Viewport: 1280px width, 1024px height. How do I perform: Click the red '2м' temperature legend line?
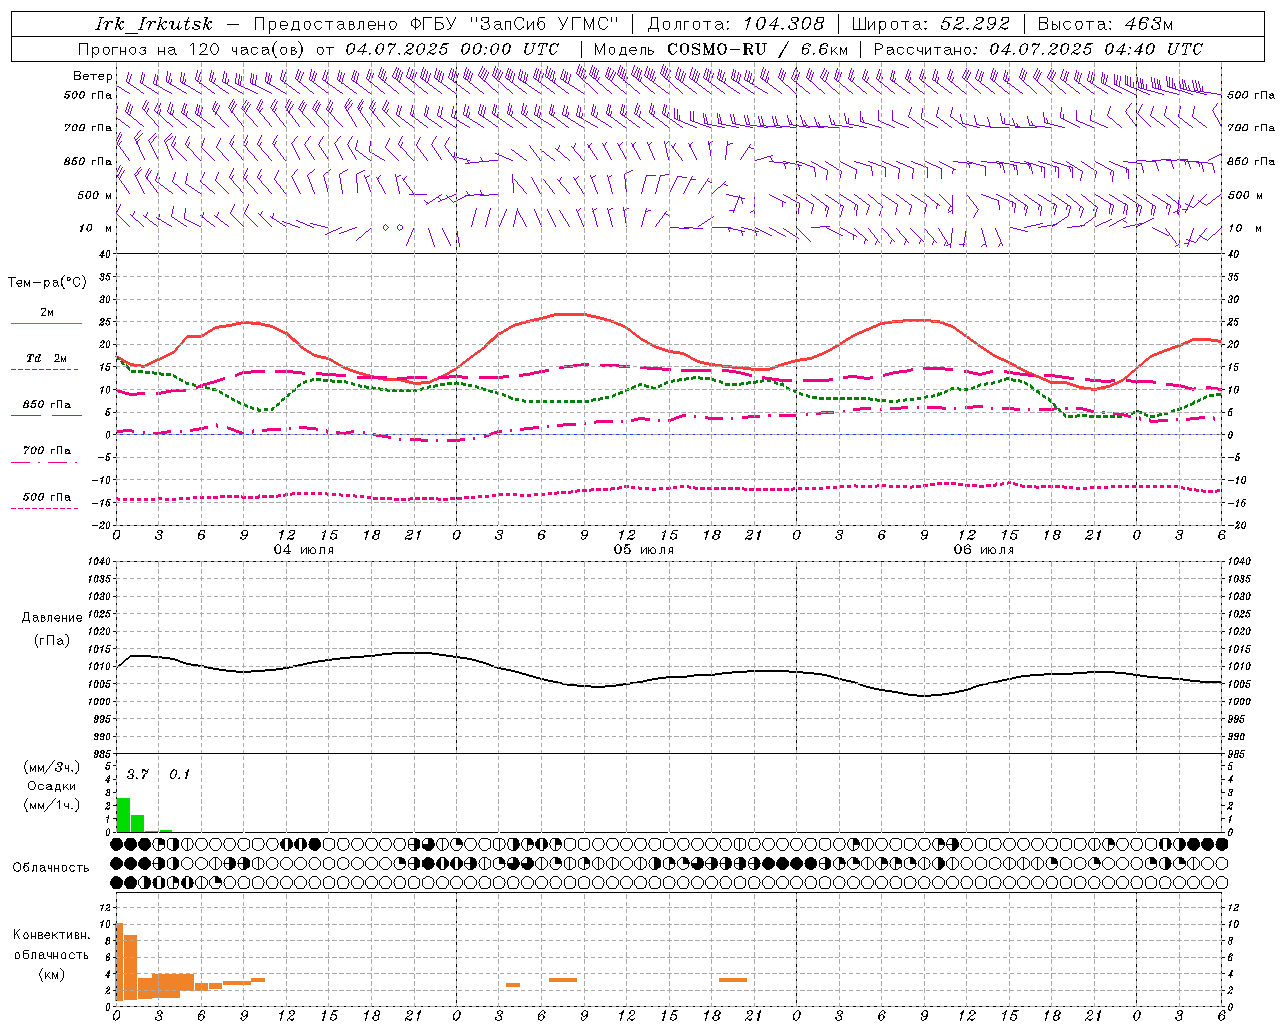(x=46, y=323)
